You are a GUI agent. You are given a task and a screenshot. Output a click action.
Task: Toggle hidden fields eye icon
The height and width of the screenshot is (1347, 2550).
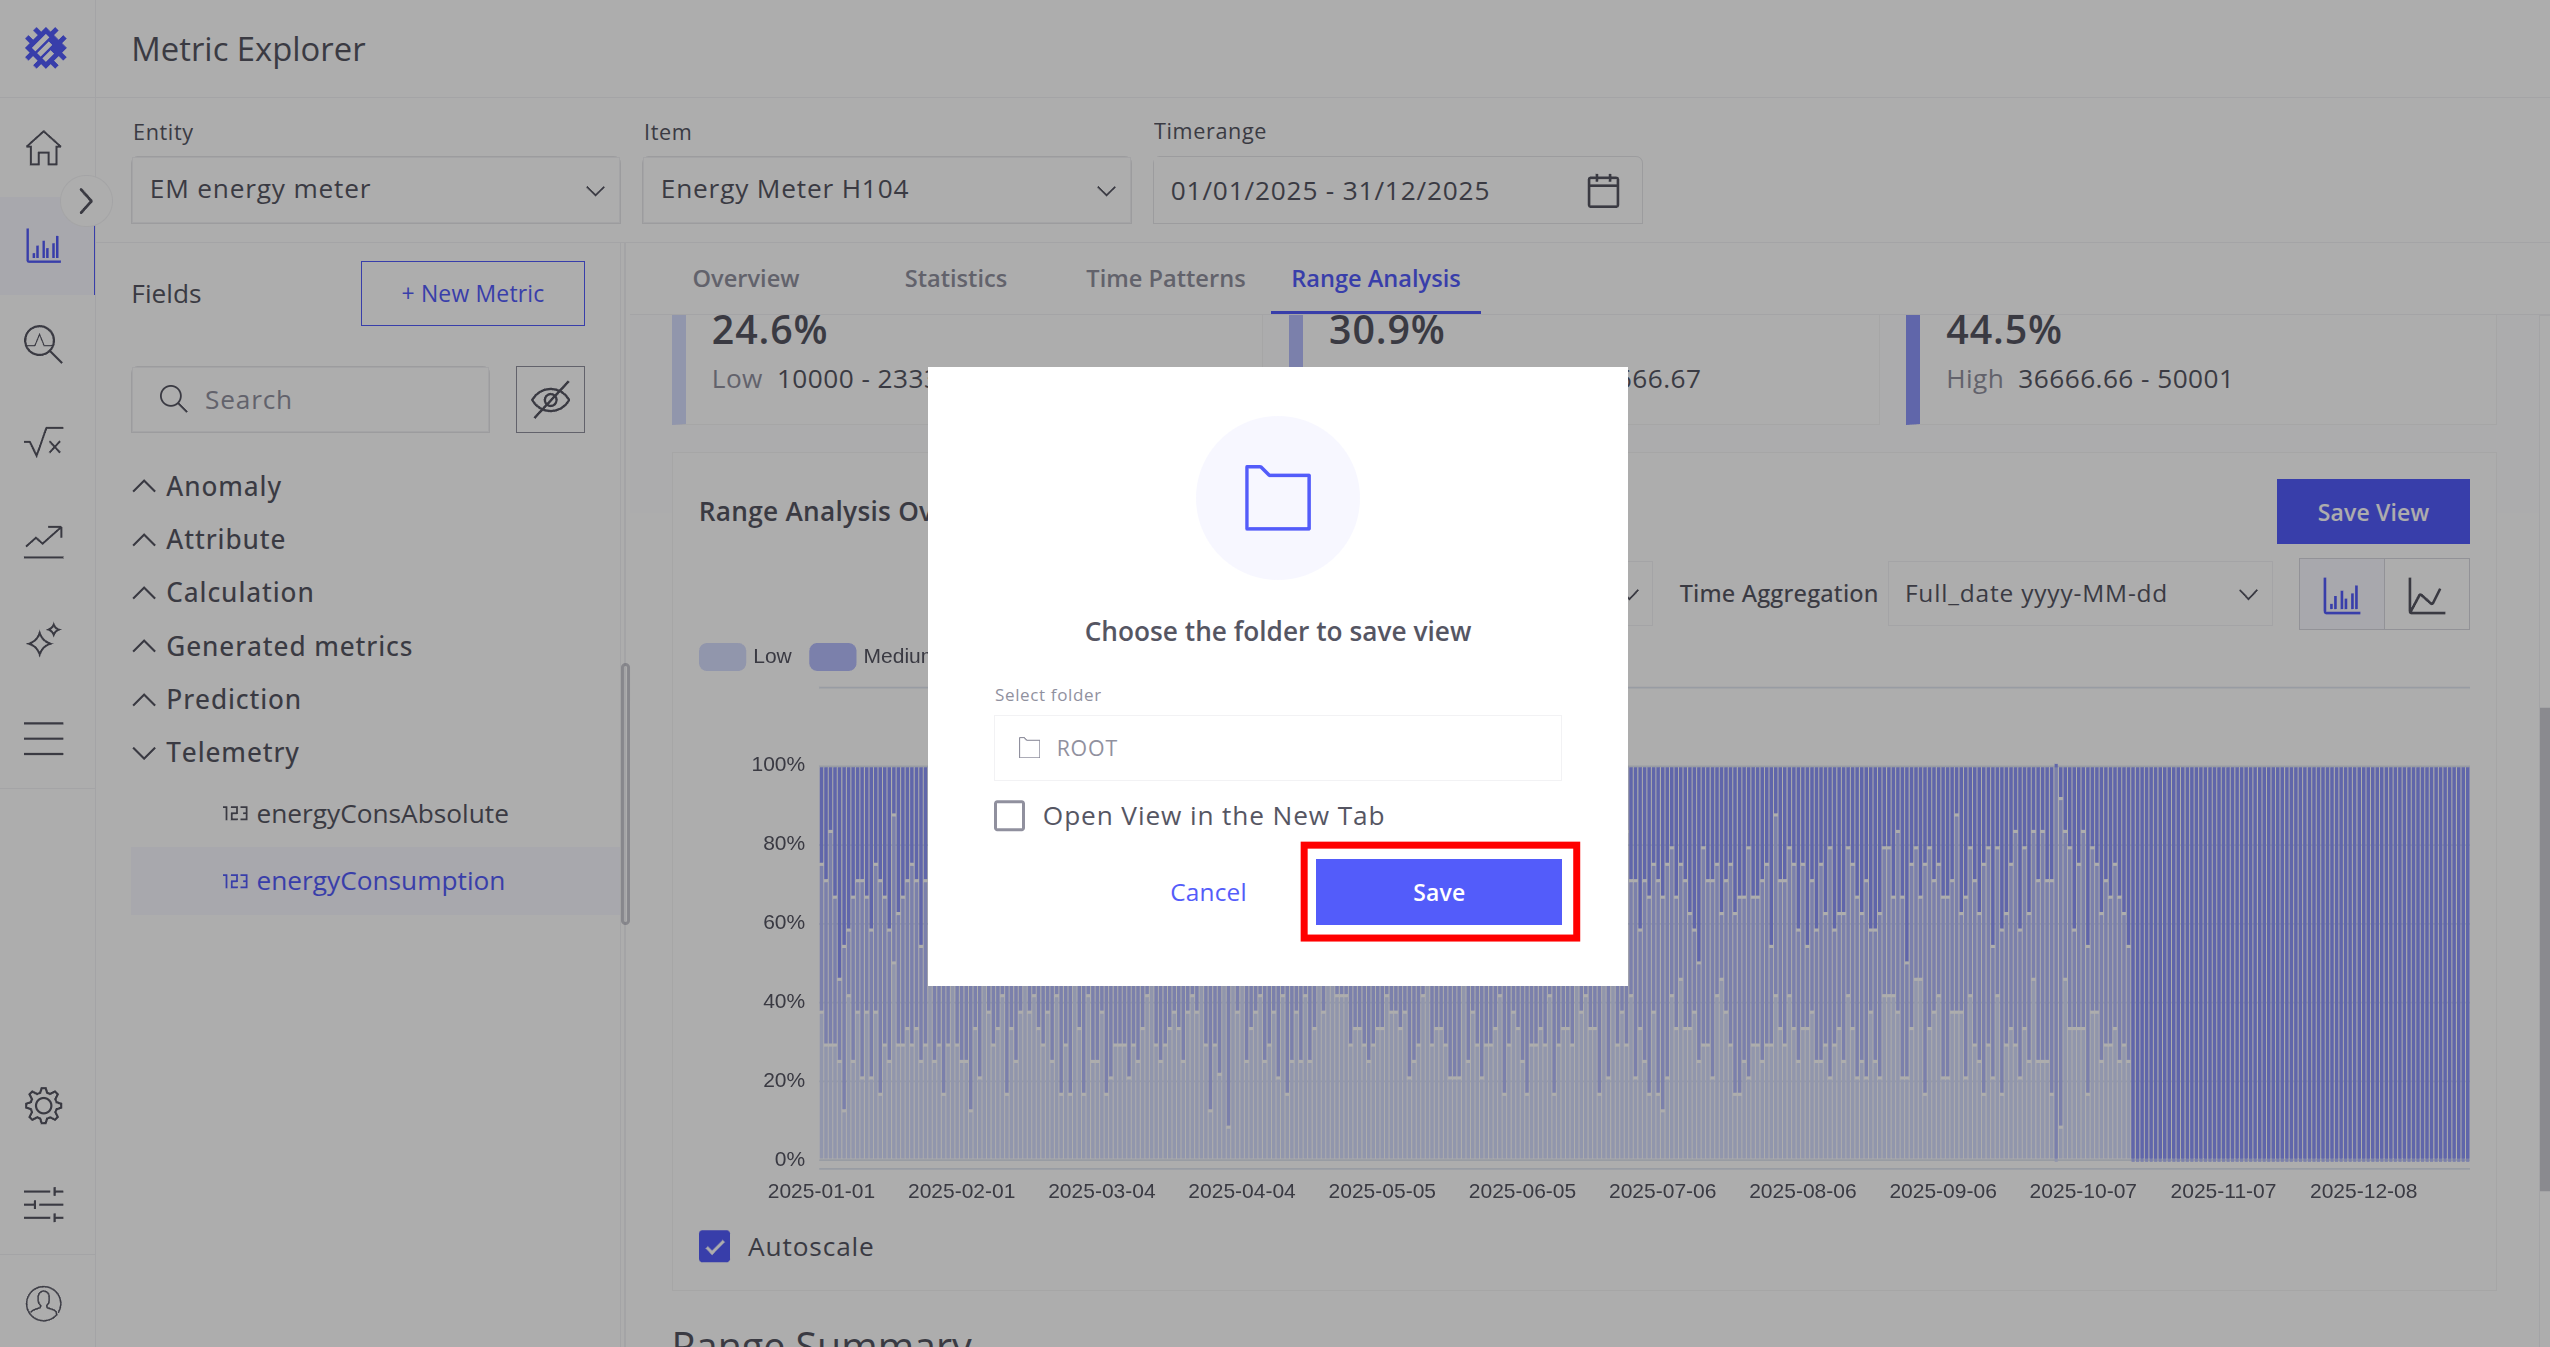tap(550, 399)
